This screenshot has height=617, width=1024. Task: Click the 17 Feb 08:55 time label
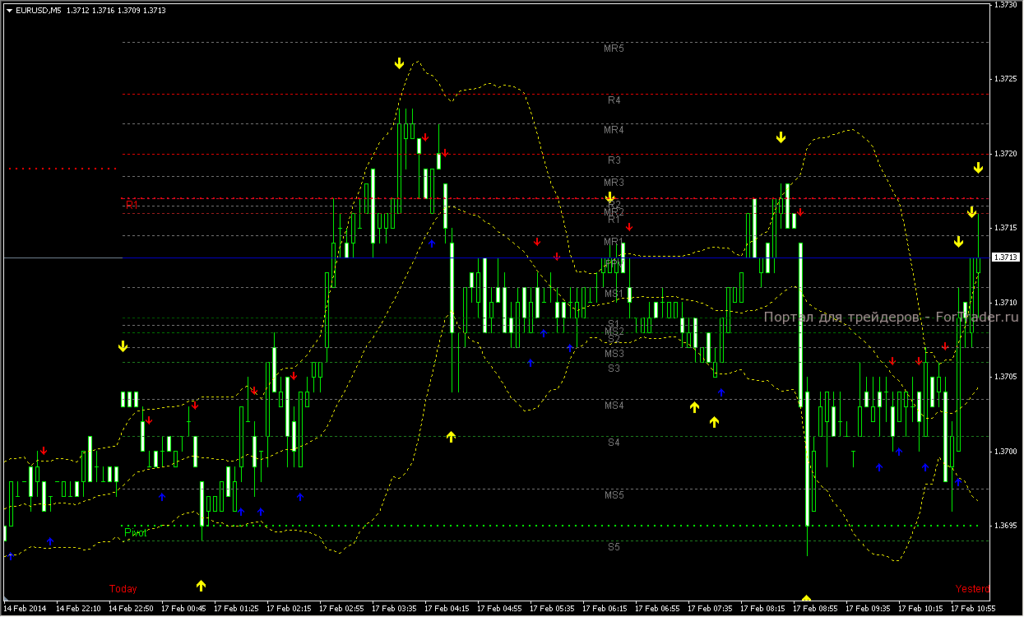click(815, 609)
